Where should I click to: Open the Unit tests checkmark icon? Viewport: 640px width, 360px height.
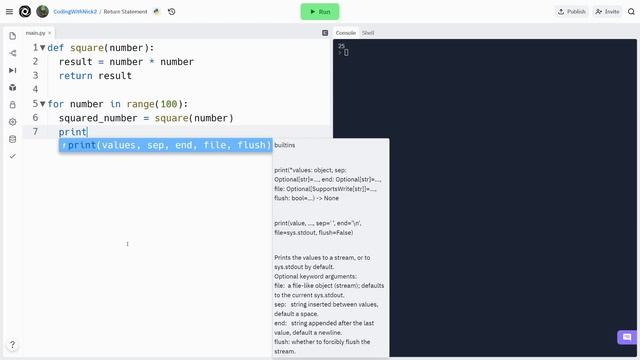[13, 156]
